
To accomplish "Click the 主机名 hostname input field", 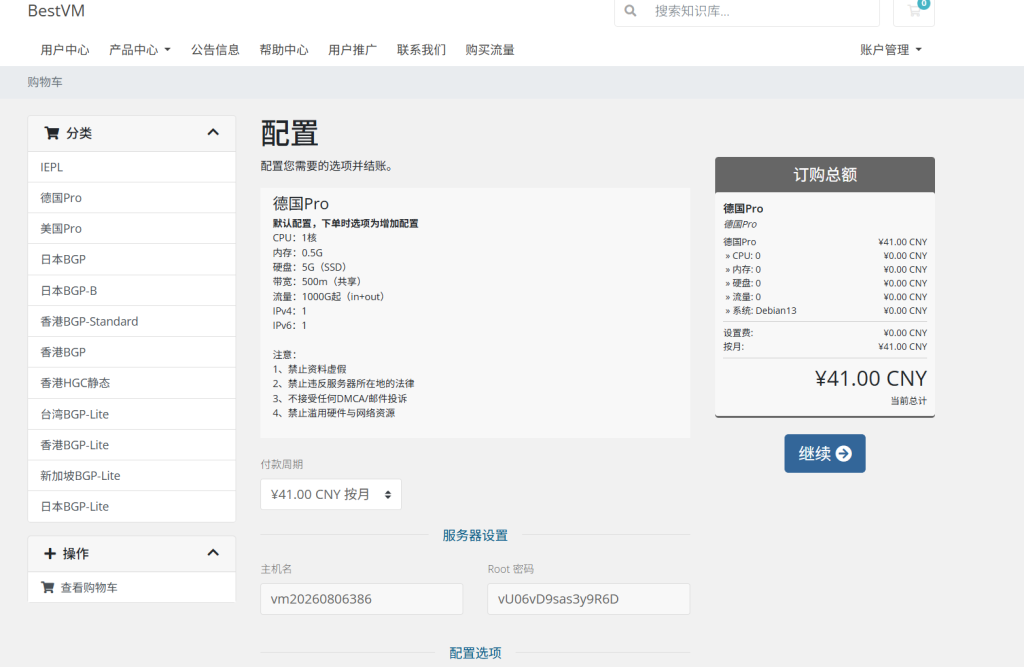I will coord(362,599).
